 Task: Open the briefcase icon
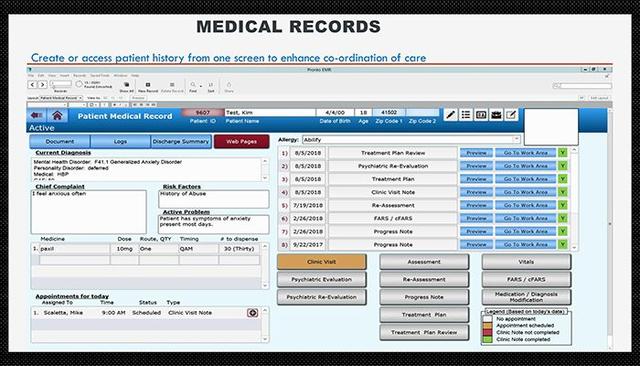point(496,115)
